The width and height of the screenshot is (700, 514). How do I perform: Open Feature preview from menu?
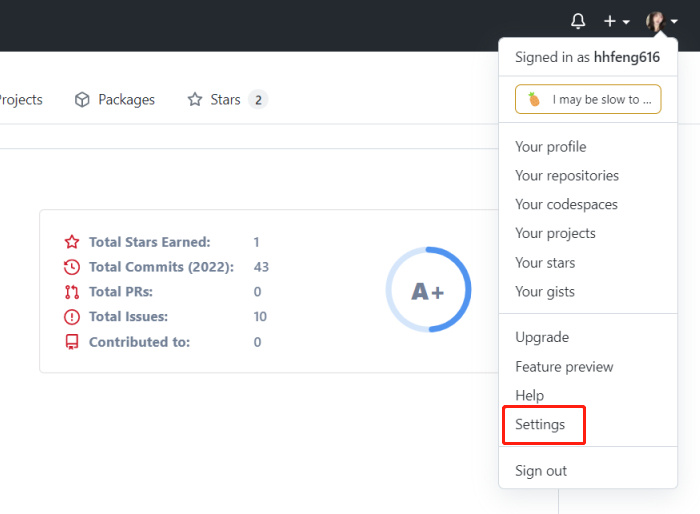(x=564, y=367)
